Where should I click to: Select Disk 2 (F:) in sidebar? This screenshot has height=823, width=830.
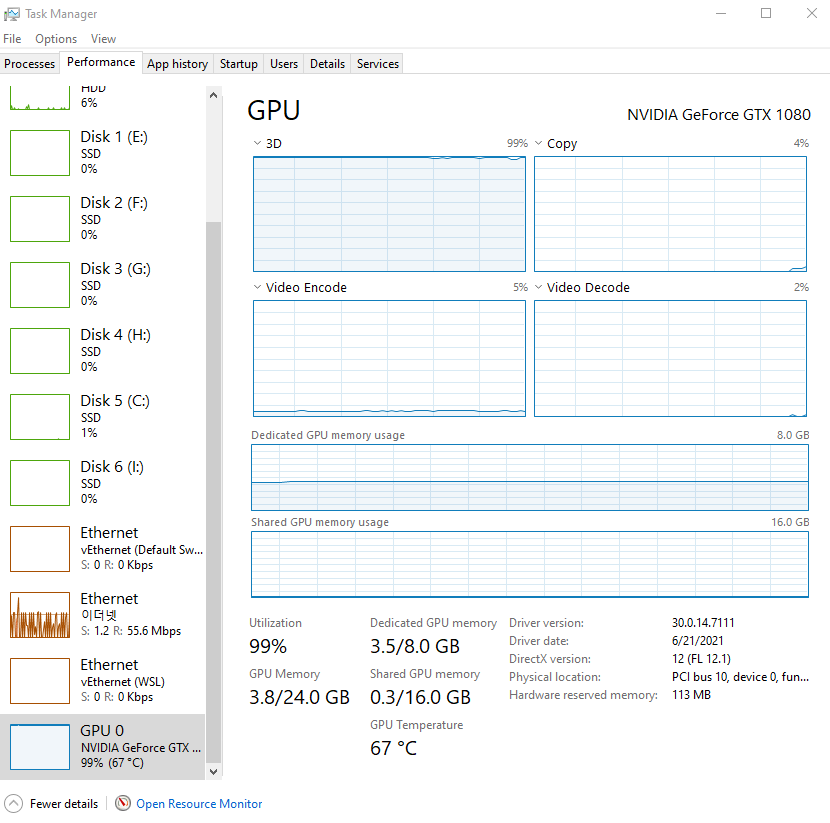tap(103, 219)
